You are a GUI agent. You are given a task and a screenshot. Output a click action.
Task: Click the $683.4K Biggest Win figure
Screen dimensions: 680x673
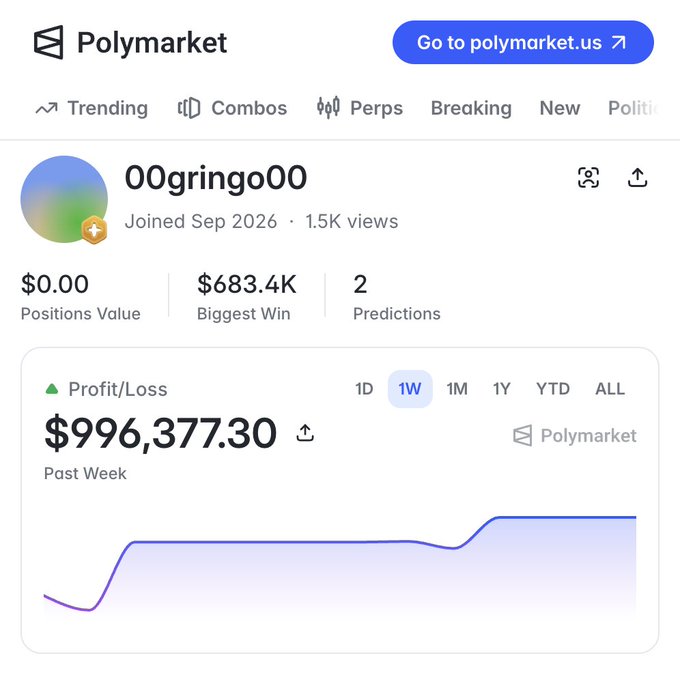tap(247, 284)
